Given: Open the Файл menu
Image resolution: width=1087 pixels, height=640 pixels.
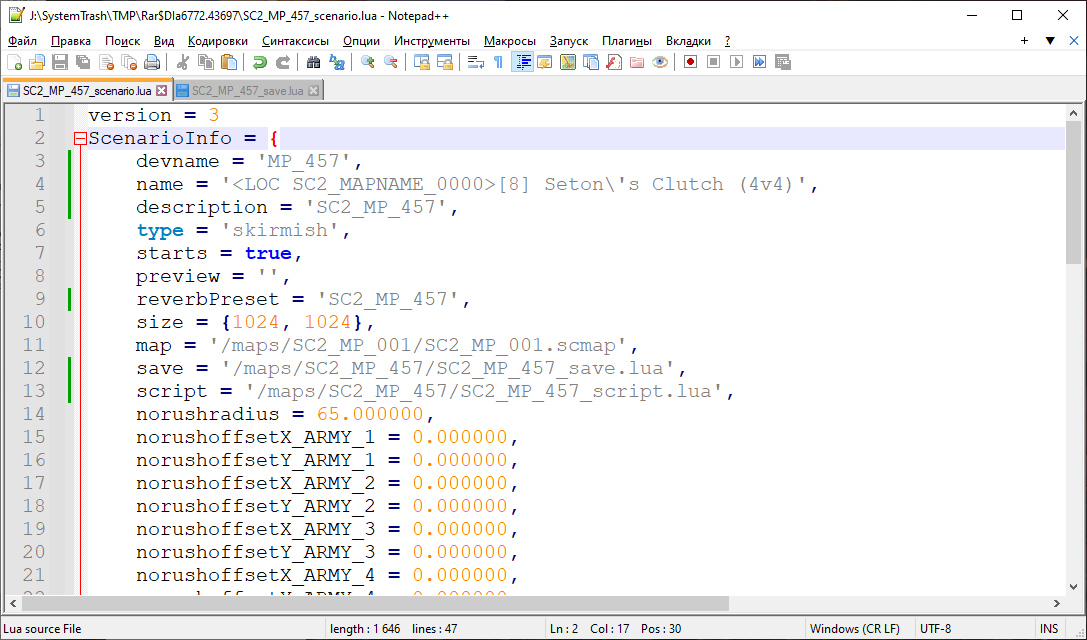Looking at the screenshot, I should pos(23,41).
